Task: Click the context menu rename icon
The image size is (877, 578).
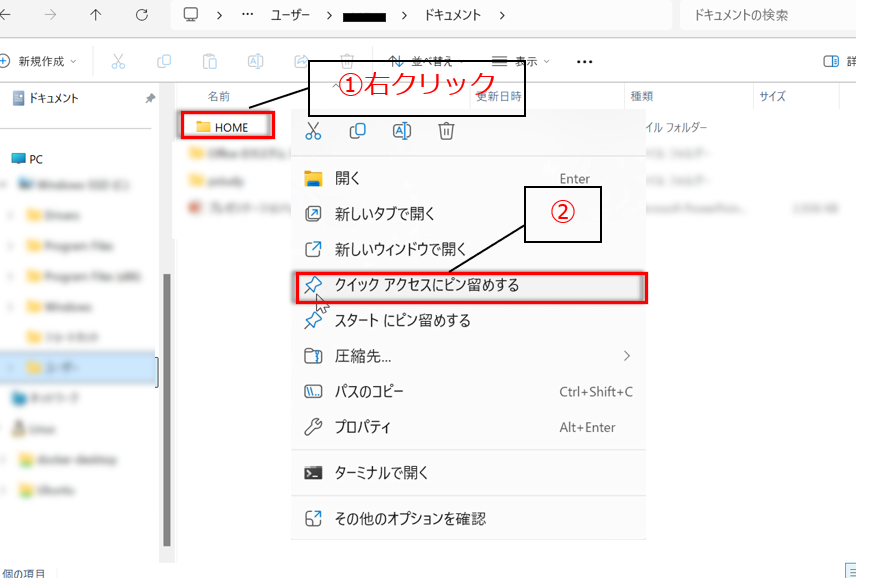Action: (402, 131)
